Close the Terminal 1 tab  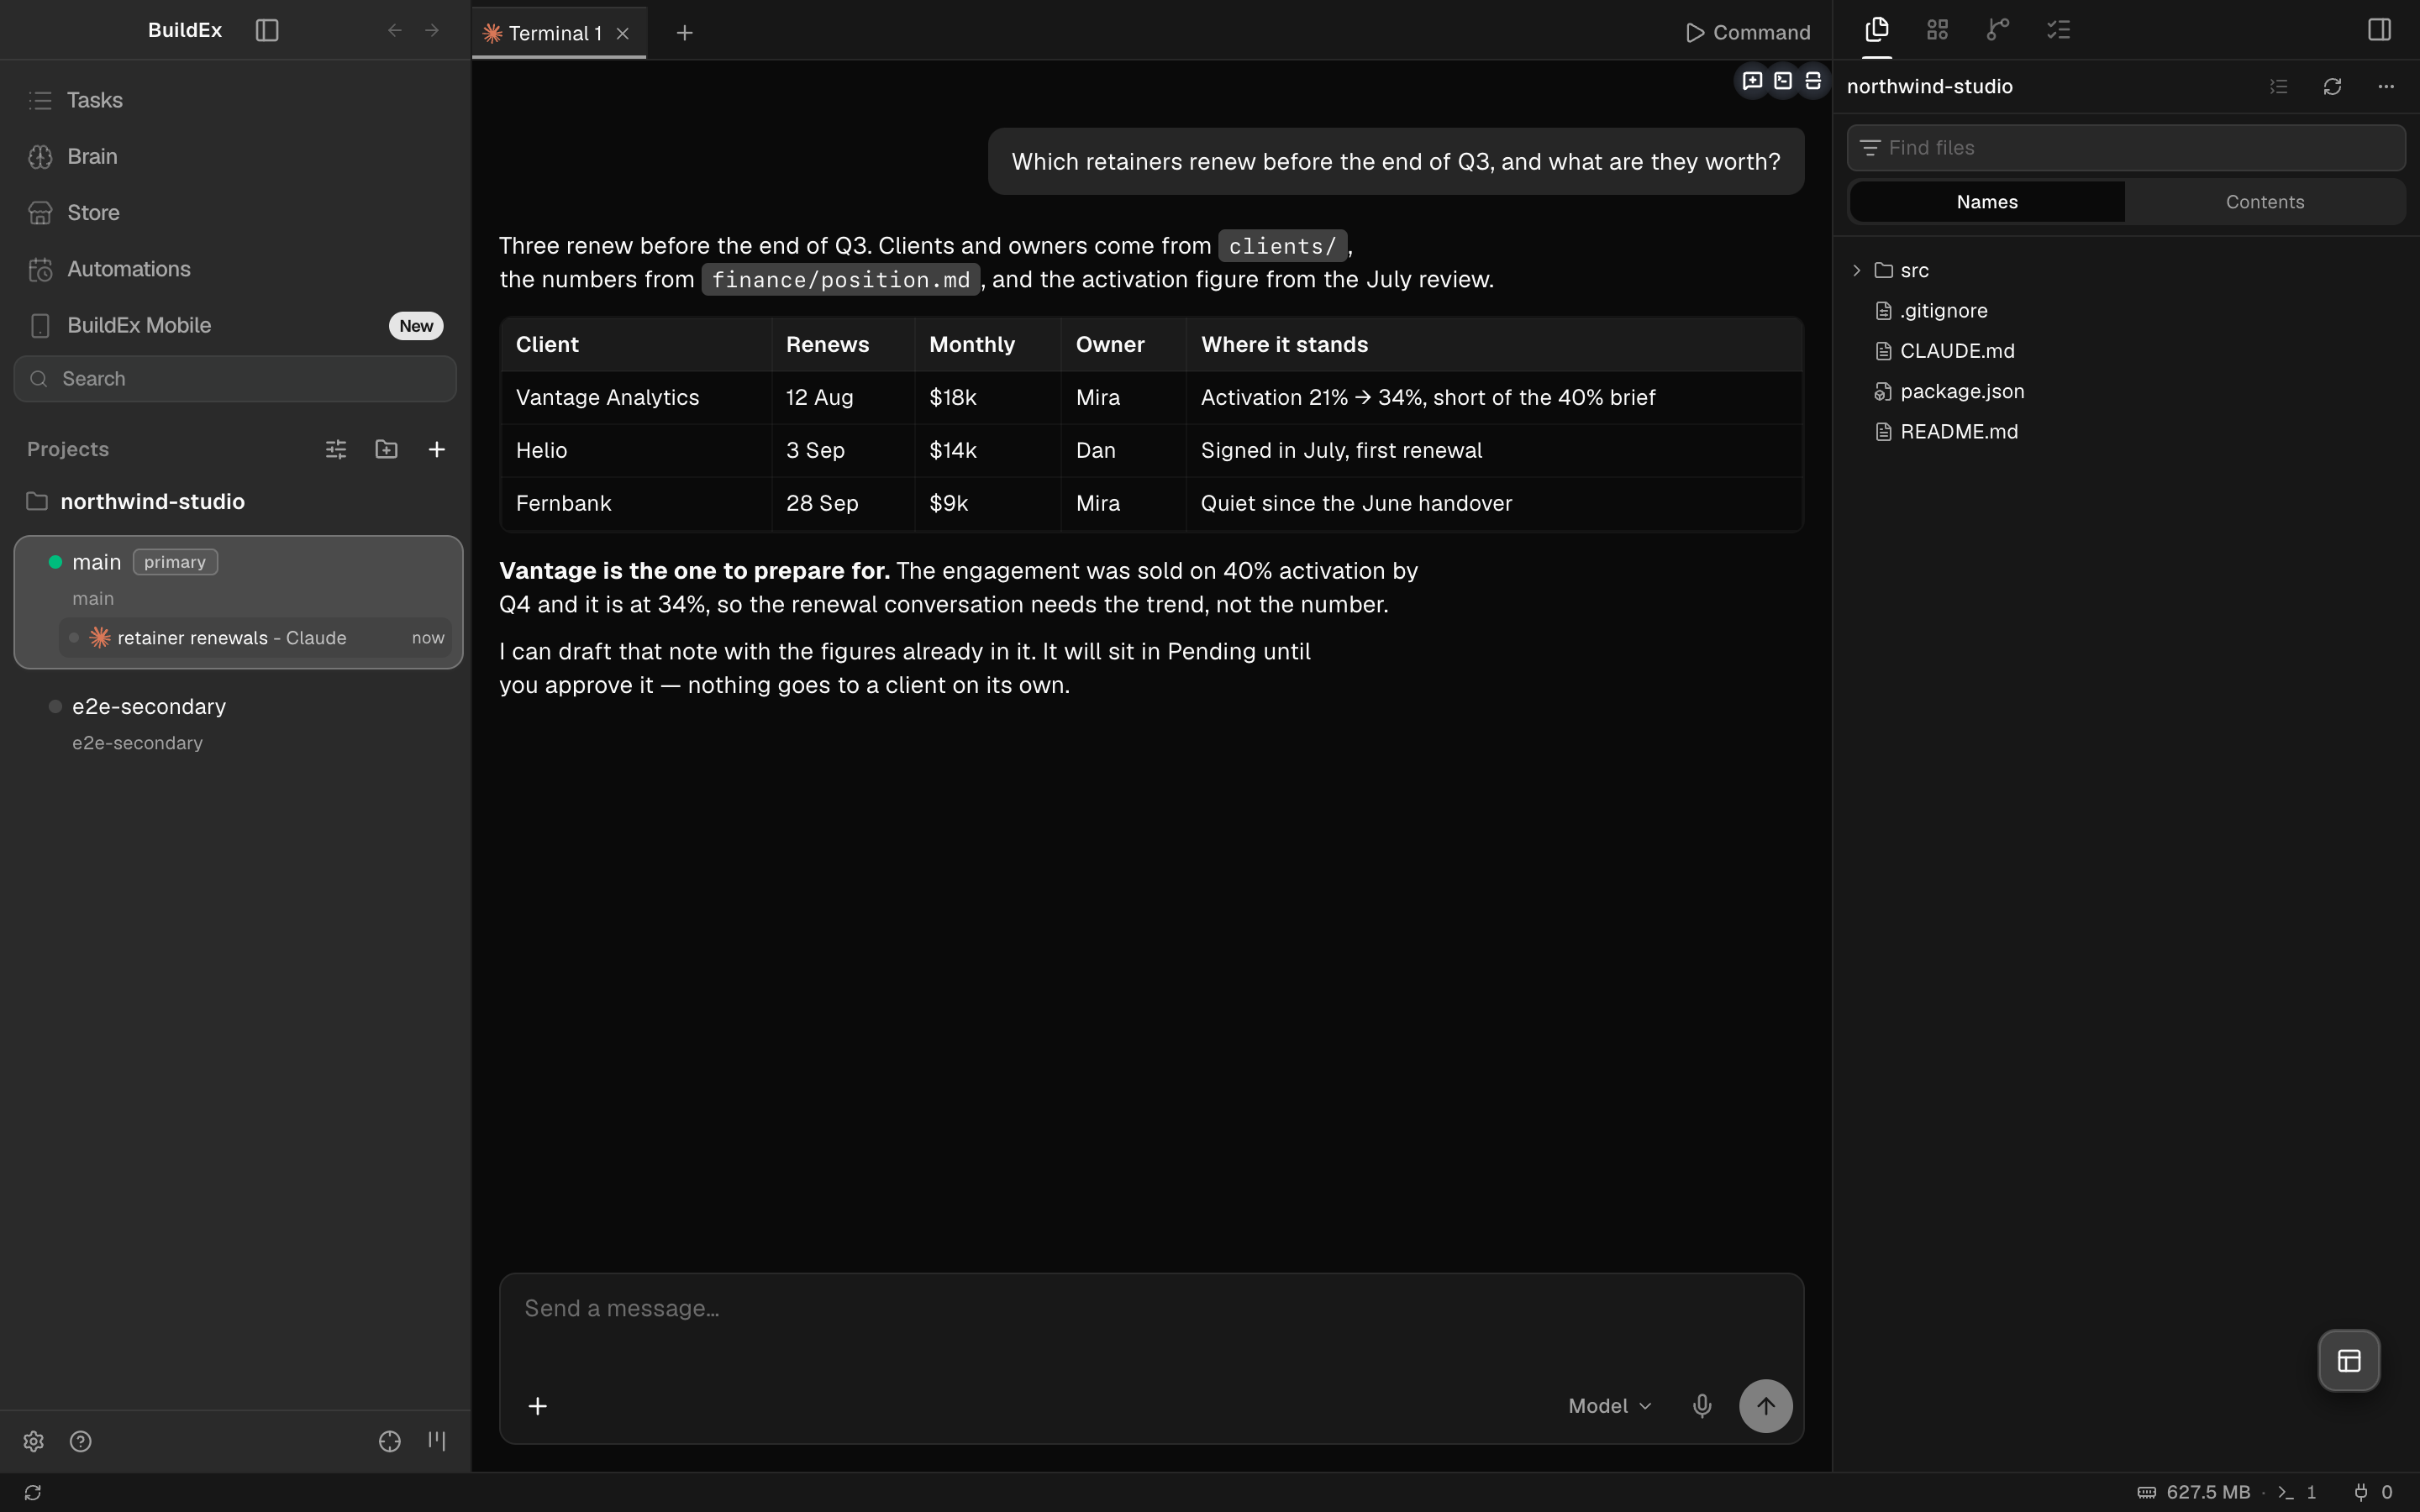(623, 33)
